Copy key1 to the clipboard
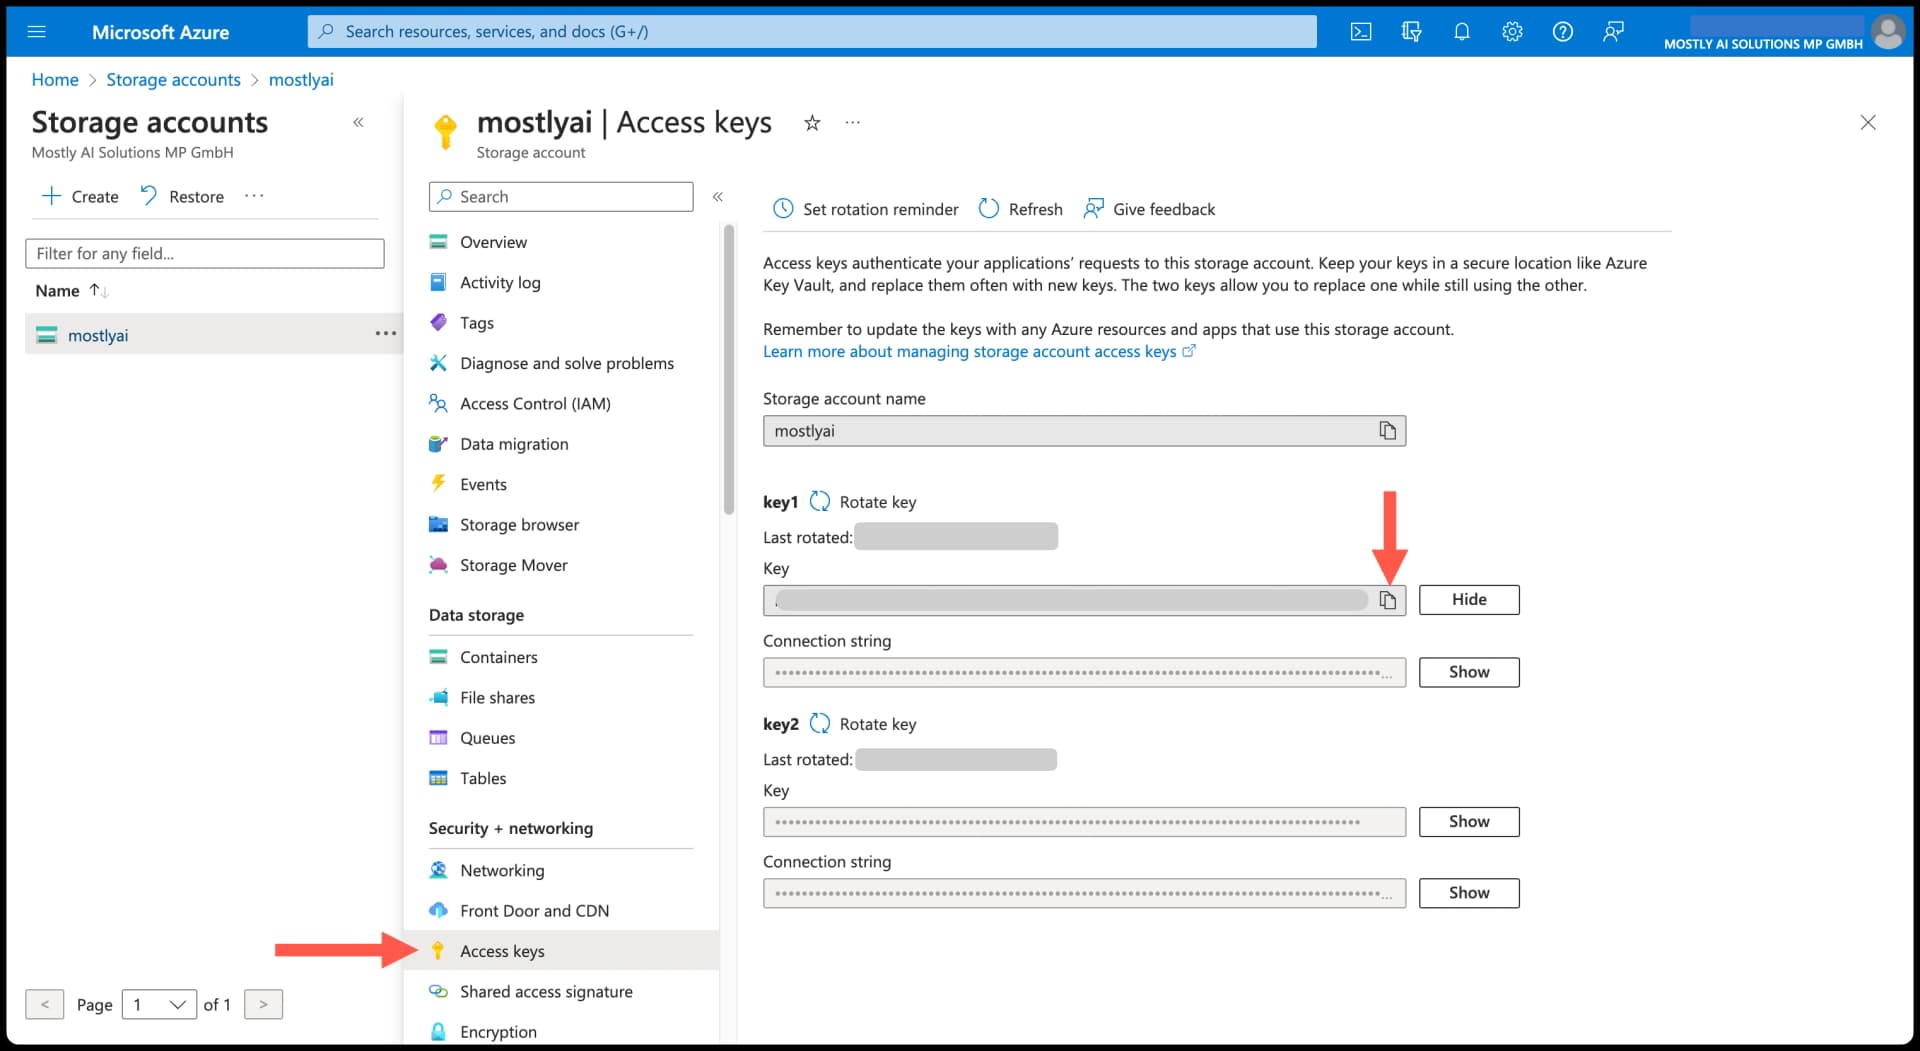Image resolution: width=1920 pixels, height=1051 pixels. point(1388,600)
